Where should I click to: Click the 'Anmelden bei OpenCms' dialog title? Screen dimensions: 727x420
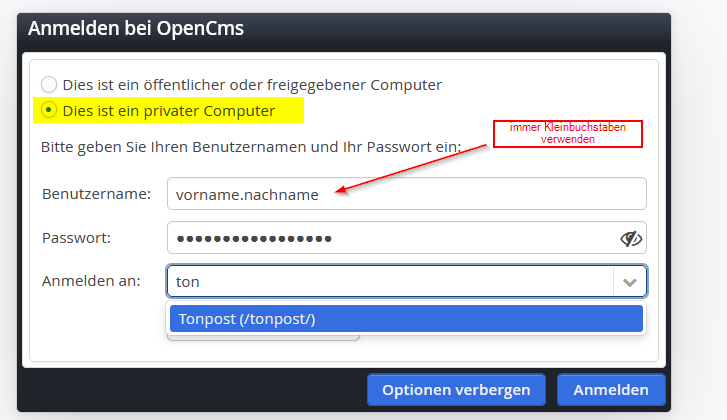click(136, 28)
